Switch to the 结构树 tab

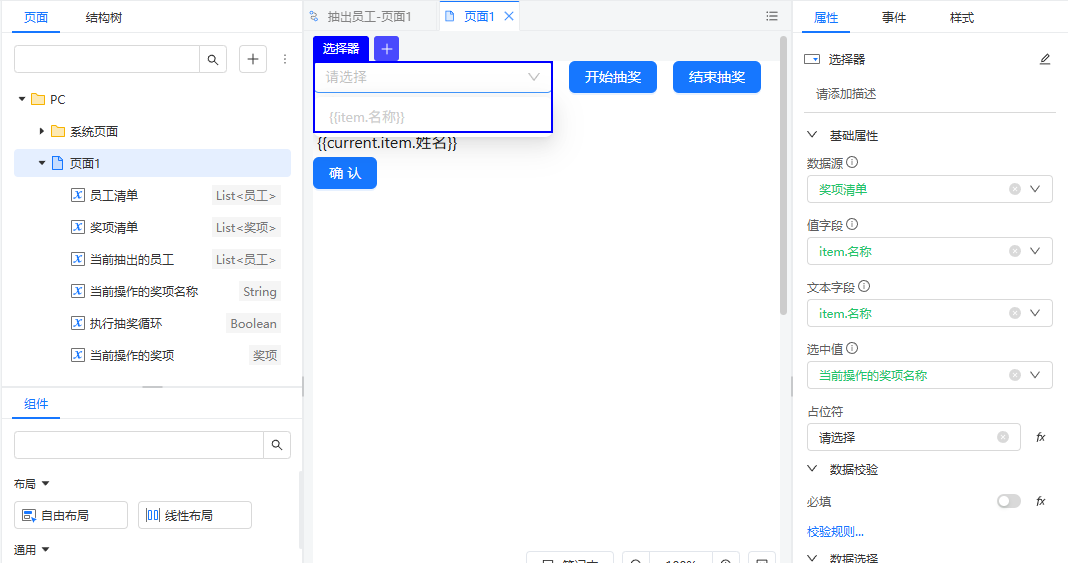tap(104, 18)
